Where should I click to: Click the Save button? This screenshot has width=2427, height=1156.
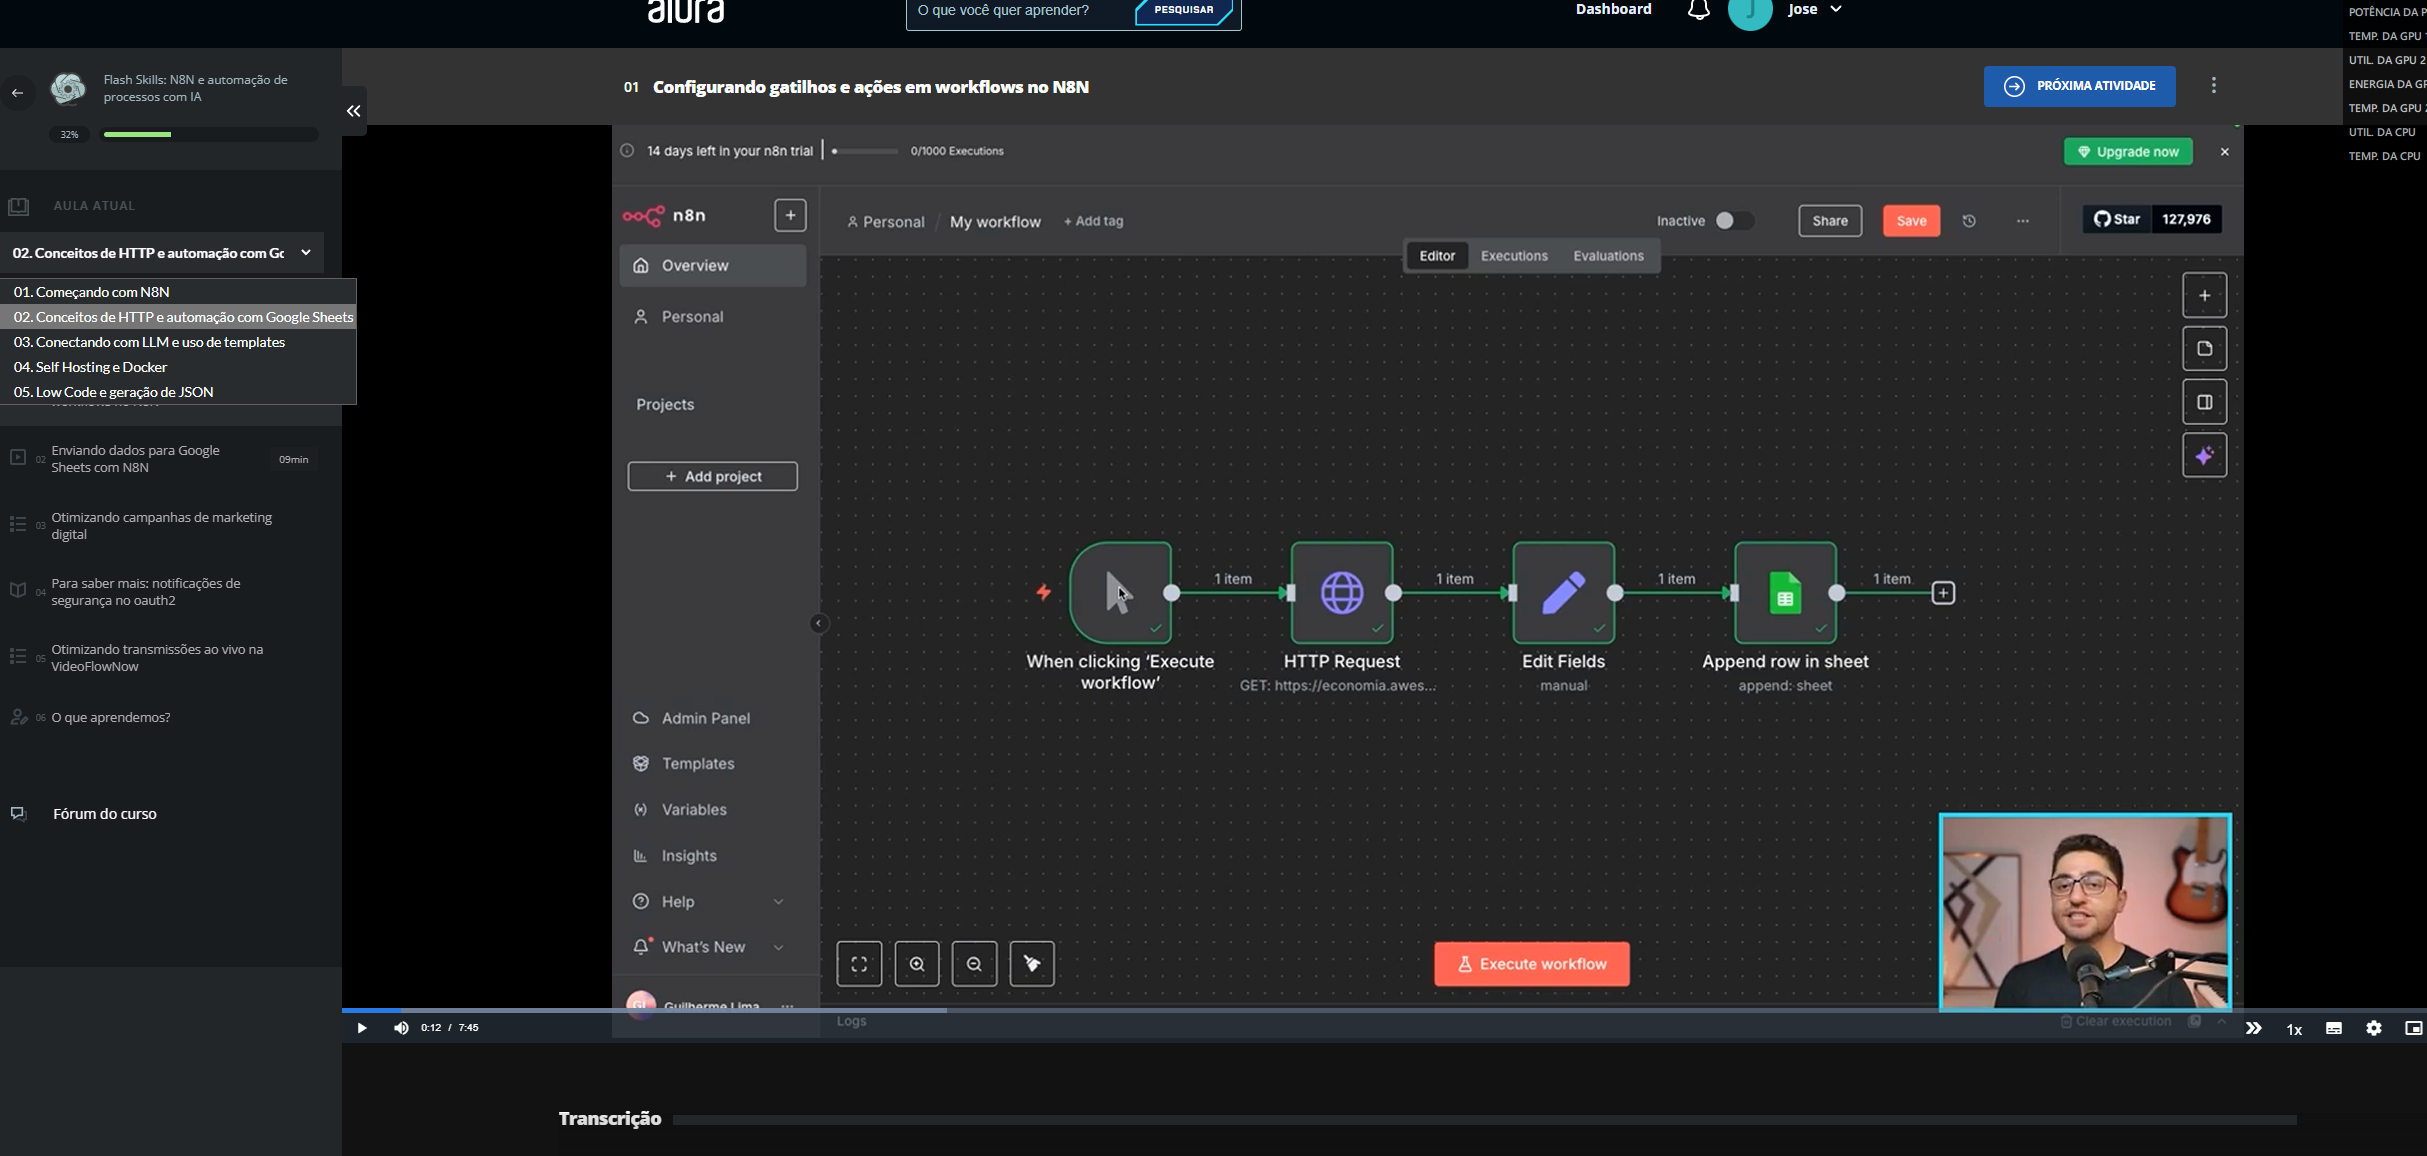1911,221
